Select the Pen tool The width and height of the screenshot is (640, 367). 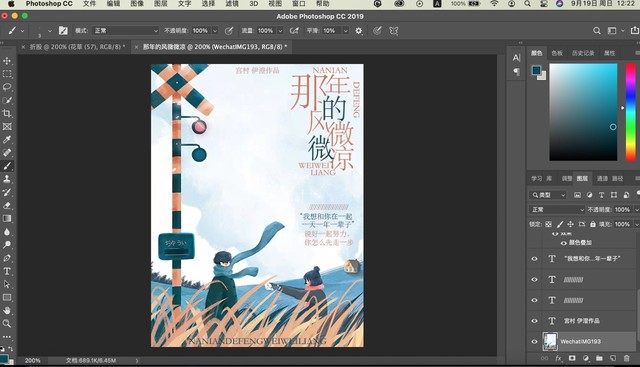click(x=7, y=258)
